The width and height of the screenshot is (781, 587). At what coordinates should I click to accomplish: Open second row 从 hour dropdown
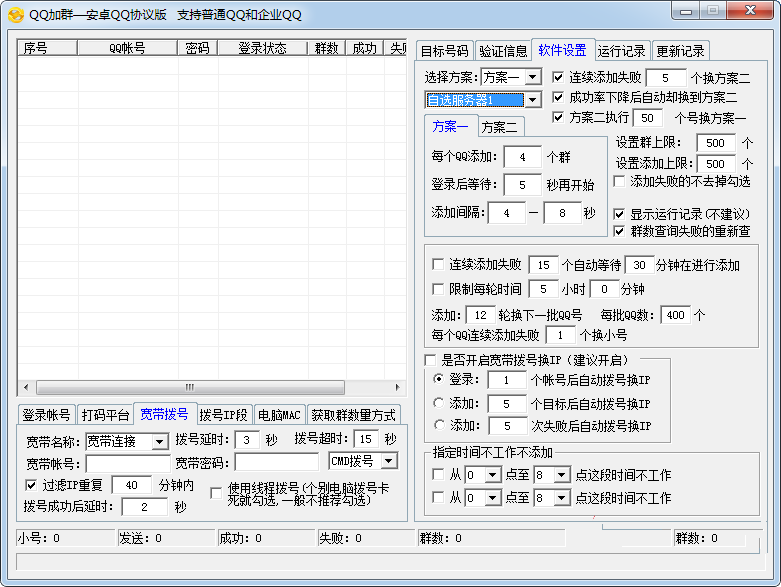coord(493,497)
